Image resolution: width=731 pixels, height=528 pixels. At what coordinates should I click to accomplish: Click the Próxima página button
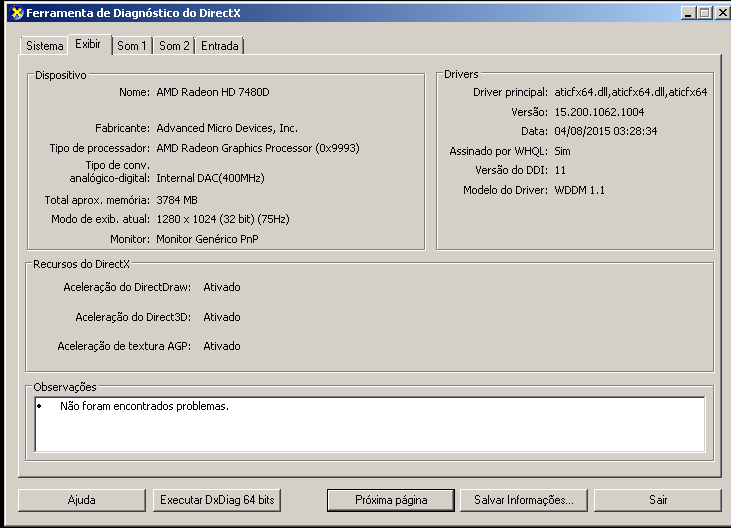391,500
